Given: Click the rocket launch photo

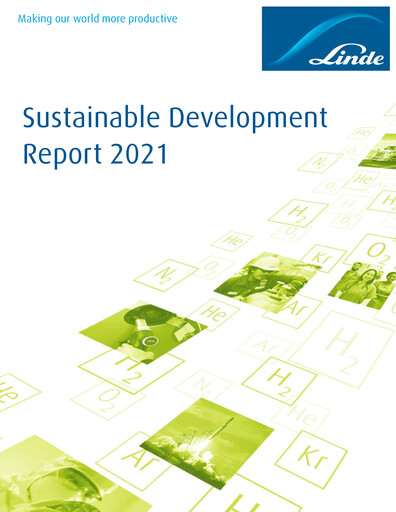Looking at the screenshot, I should [207, 443].
